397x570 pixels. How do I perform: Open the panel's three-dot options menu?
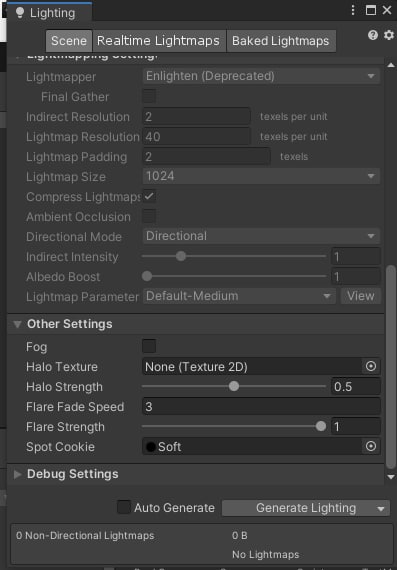(353, 10)
